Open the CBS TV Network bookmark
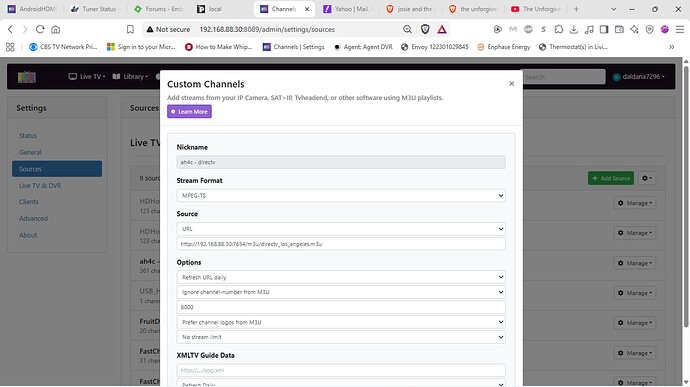This screenshot has width=690, height=387. pyautogui.click(x=63, y=47)
